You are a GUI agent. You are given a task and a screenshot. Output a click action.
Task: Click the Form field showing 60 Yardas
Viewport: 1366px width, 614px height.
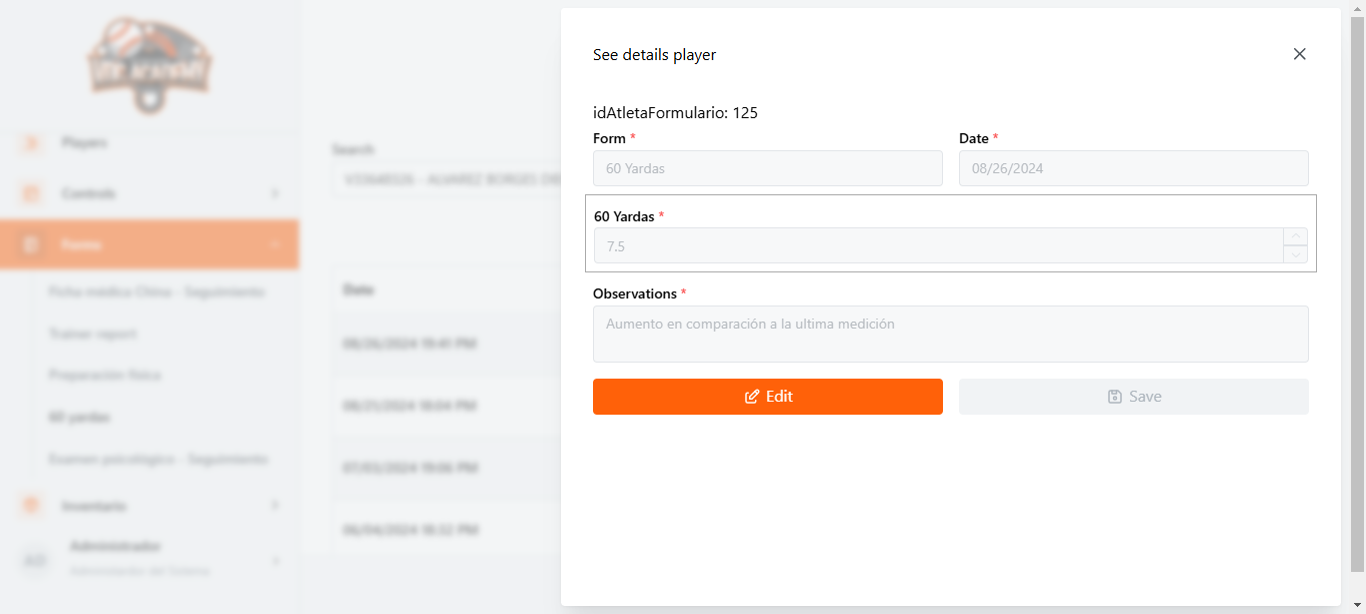tap(768, 168)
